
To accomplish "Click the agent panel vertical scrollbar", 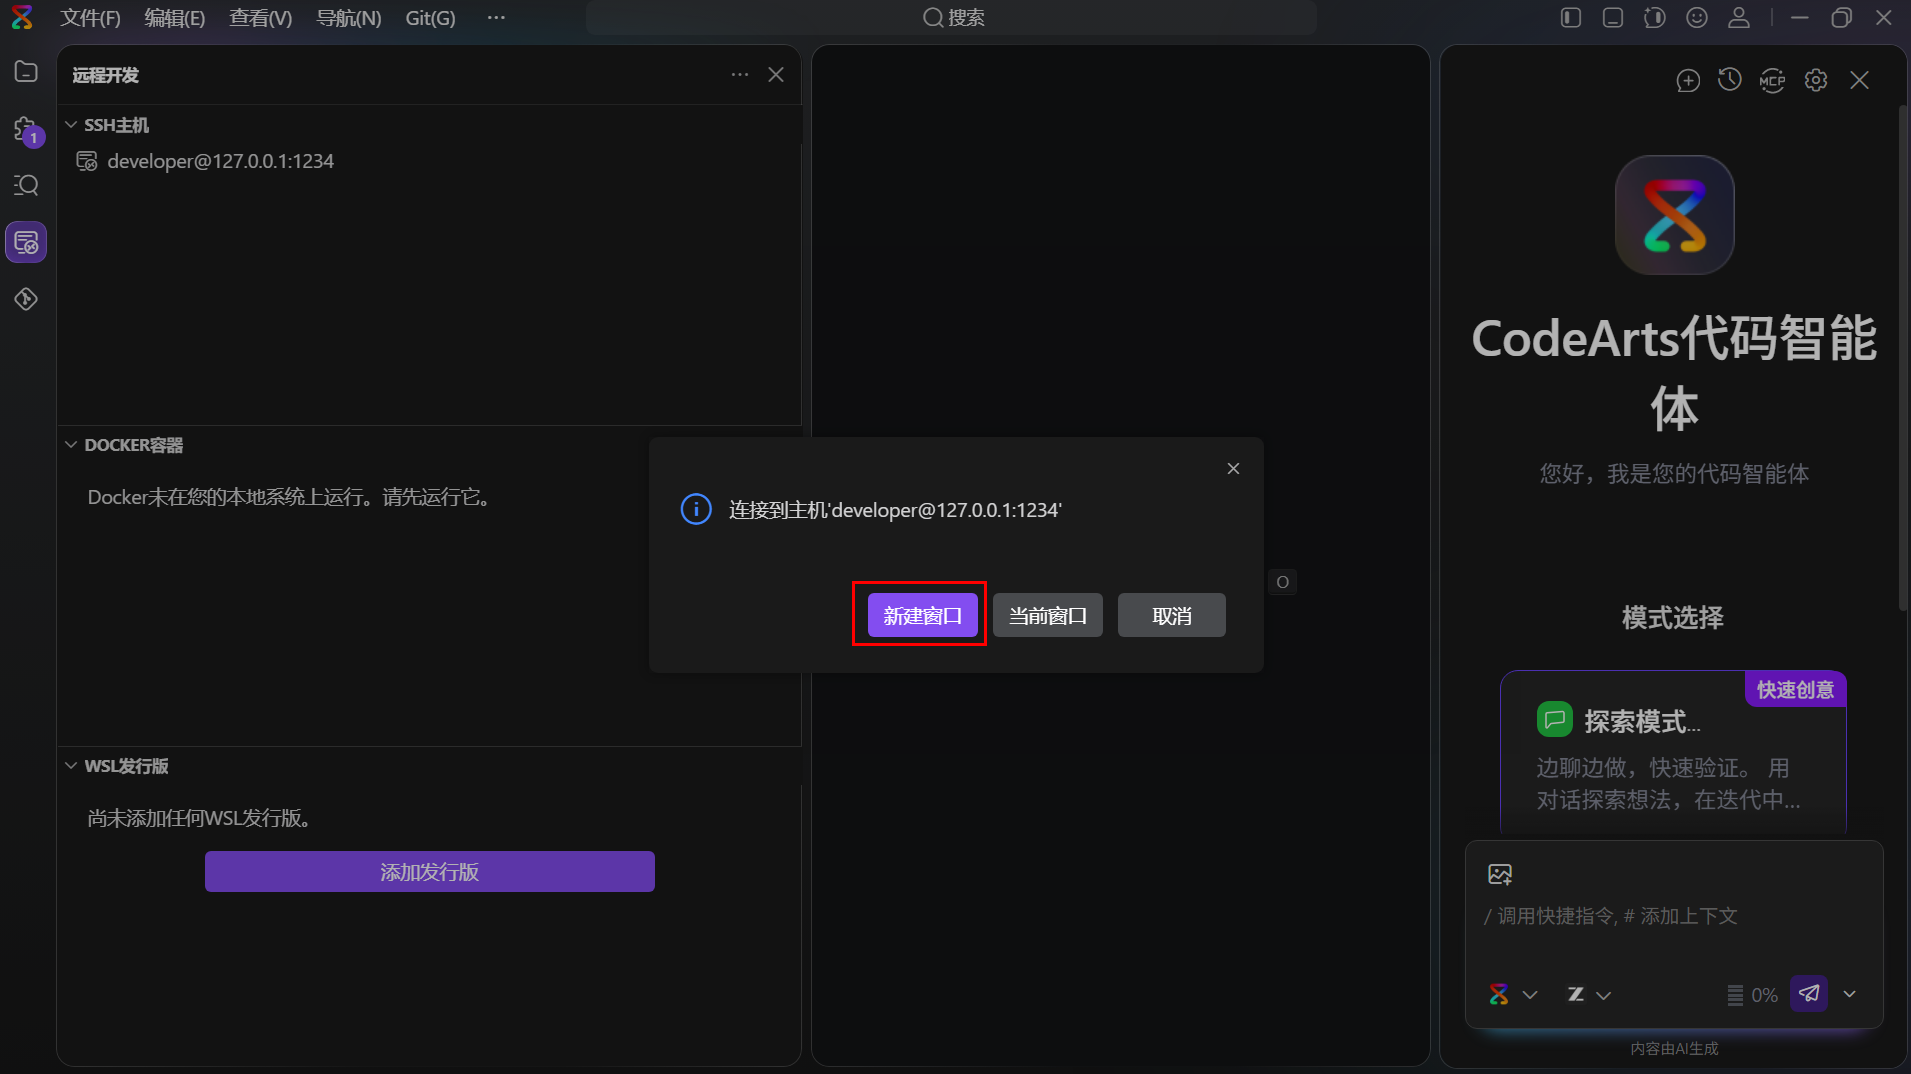I will [1903, 357].
